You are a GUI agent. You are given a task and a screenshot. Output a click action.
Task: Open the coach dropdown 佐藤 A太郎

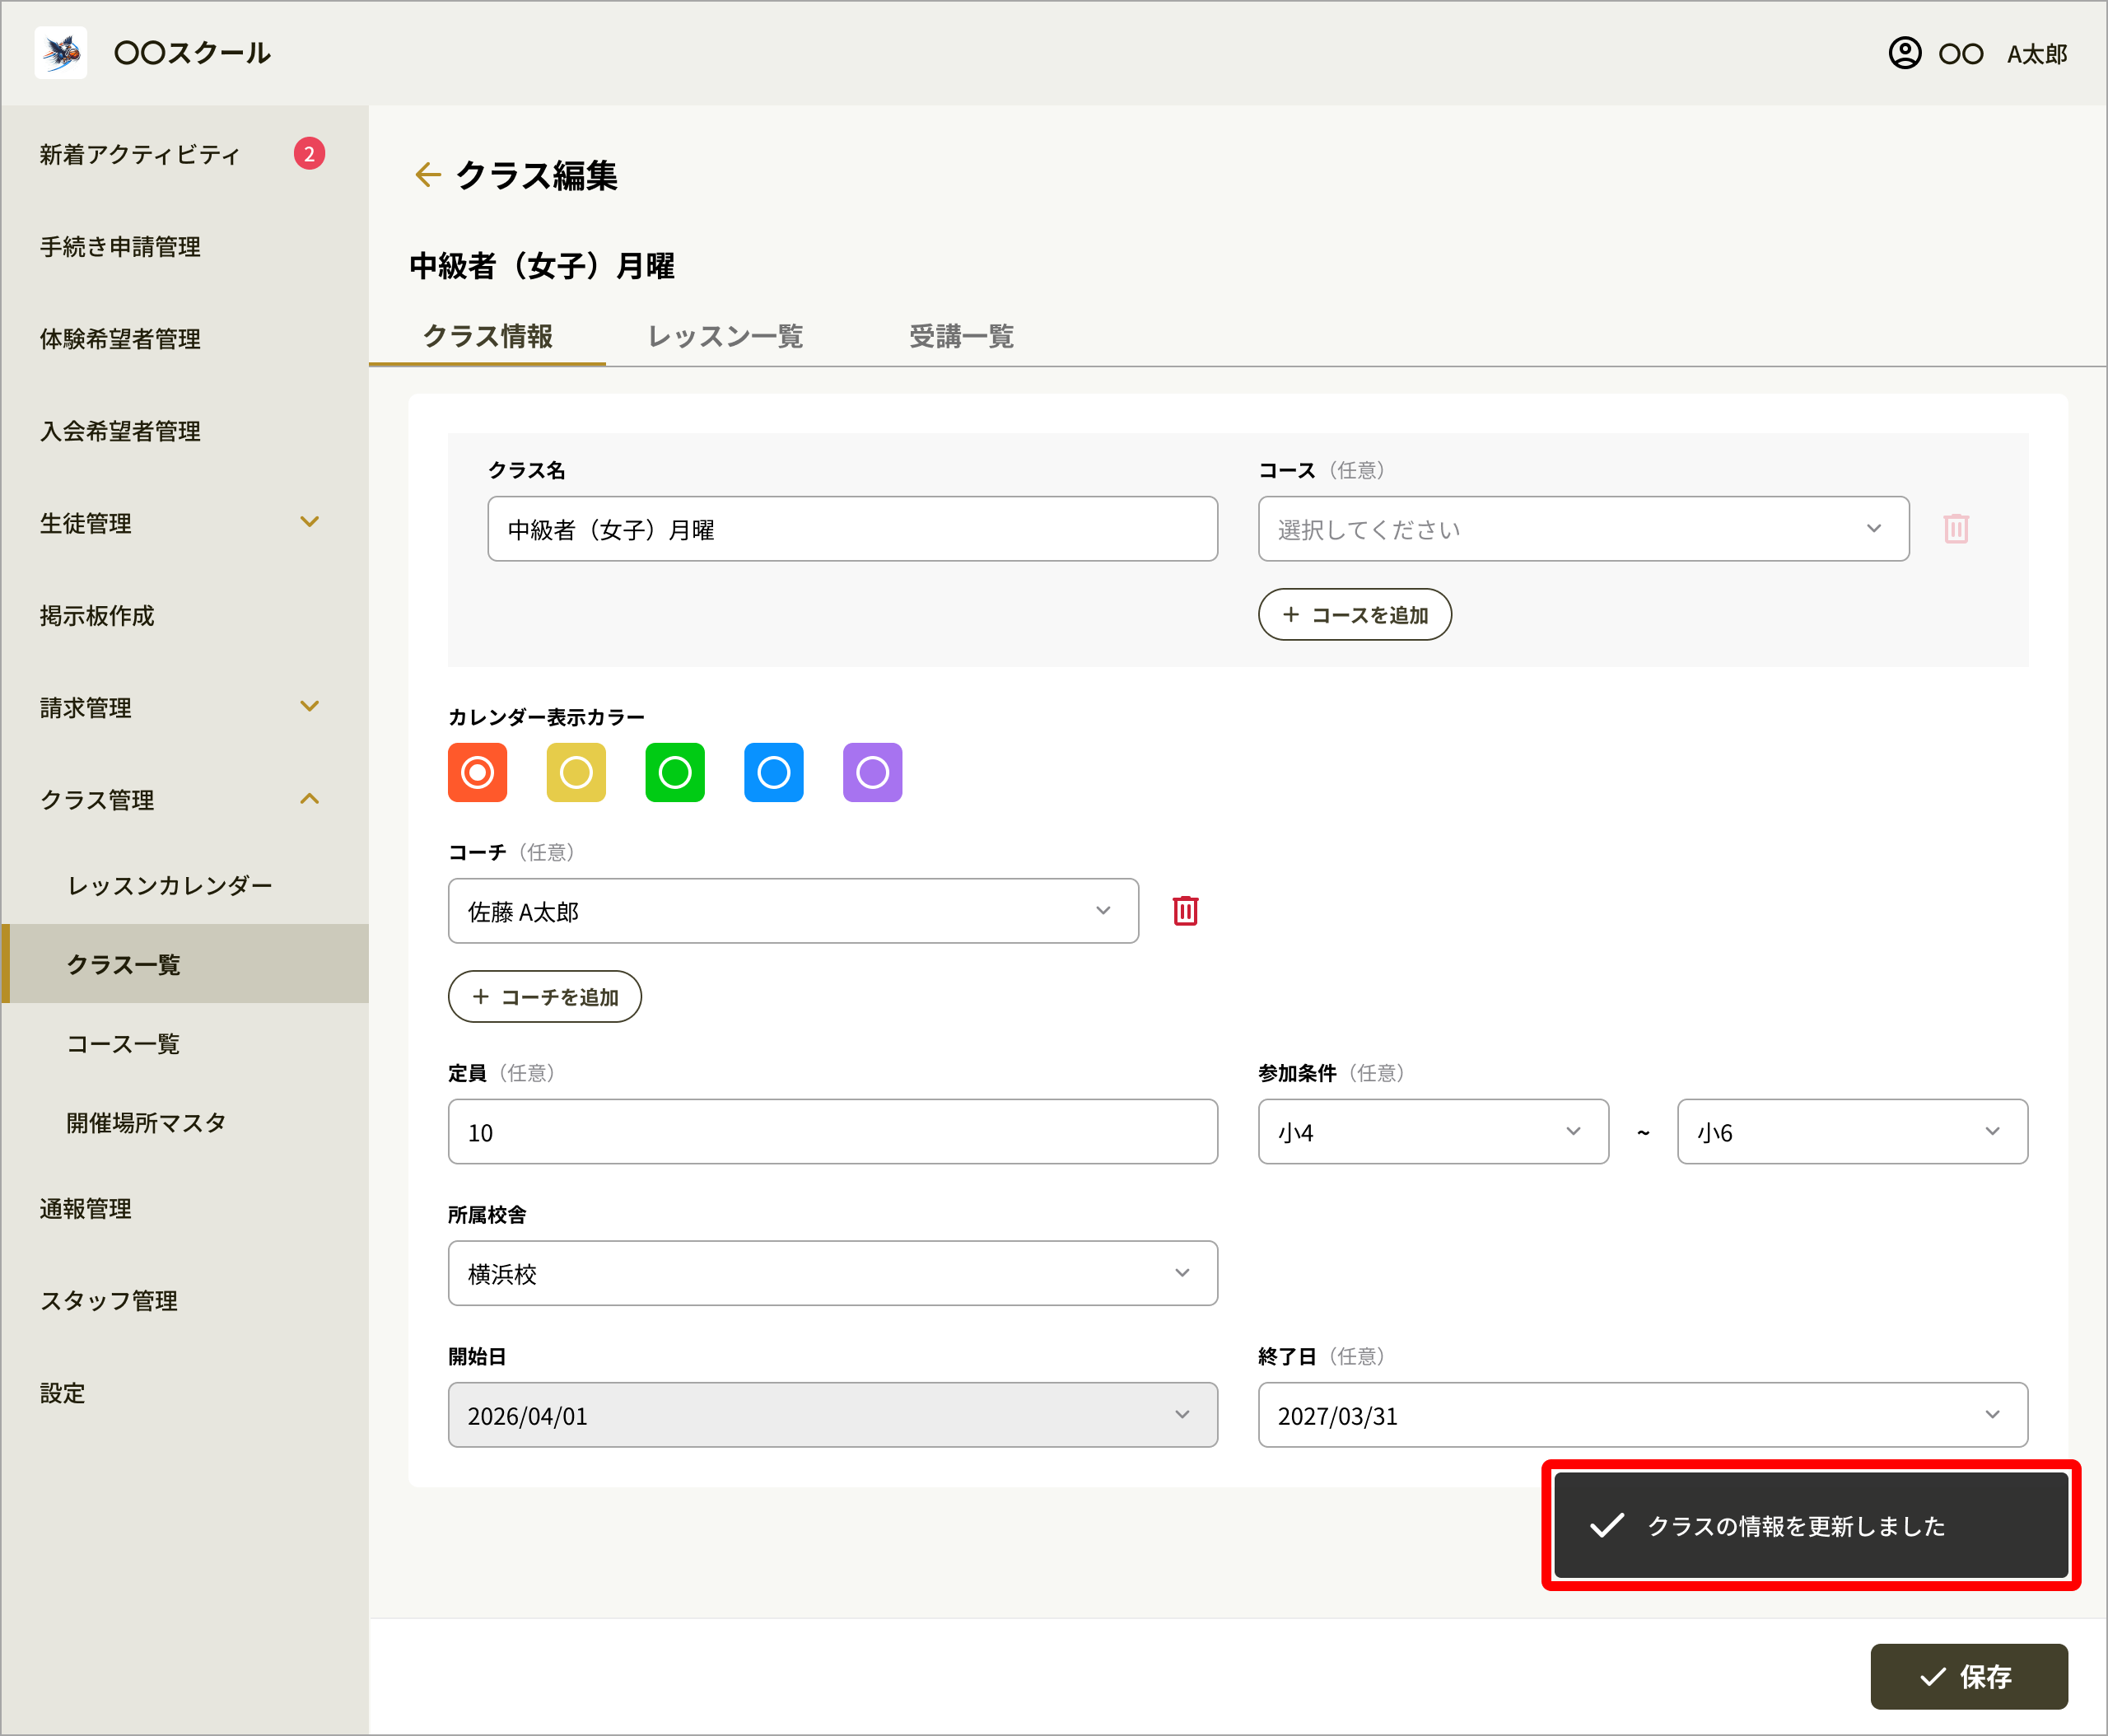[x=793, y=911]
